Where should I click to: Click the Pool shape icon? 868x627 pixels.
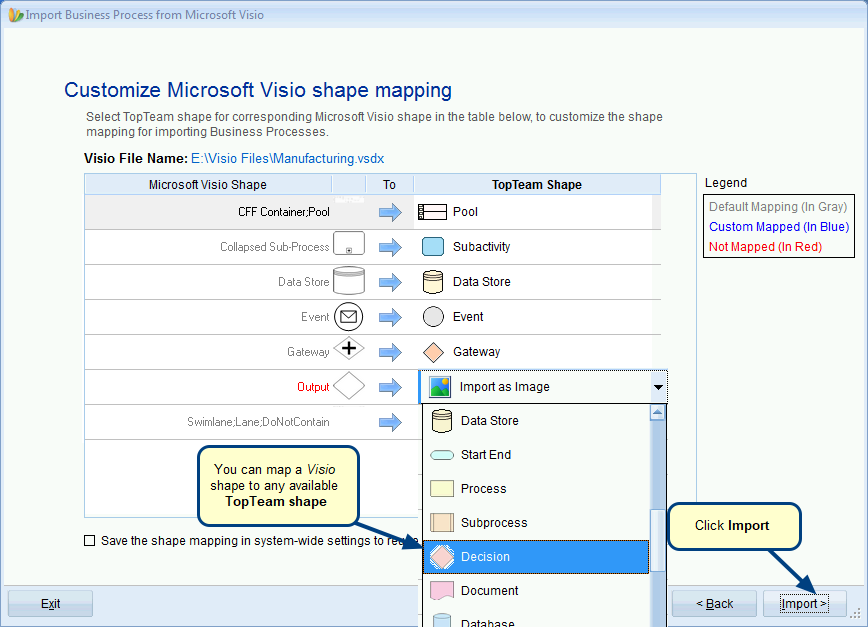pyautogui.click(x=432, y=212)
